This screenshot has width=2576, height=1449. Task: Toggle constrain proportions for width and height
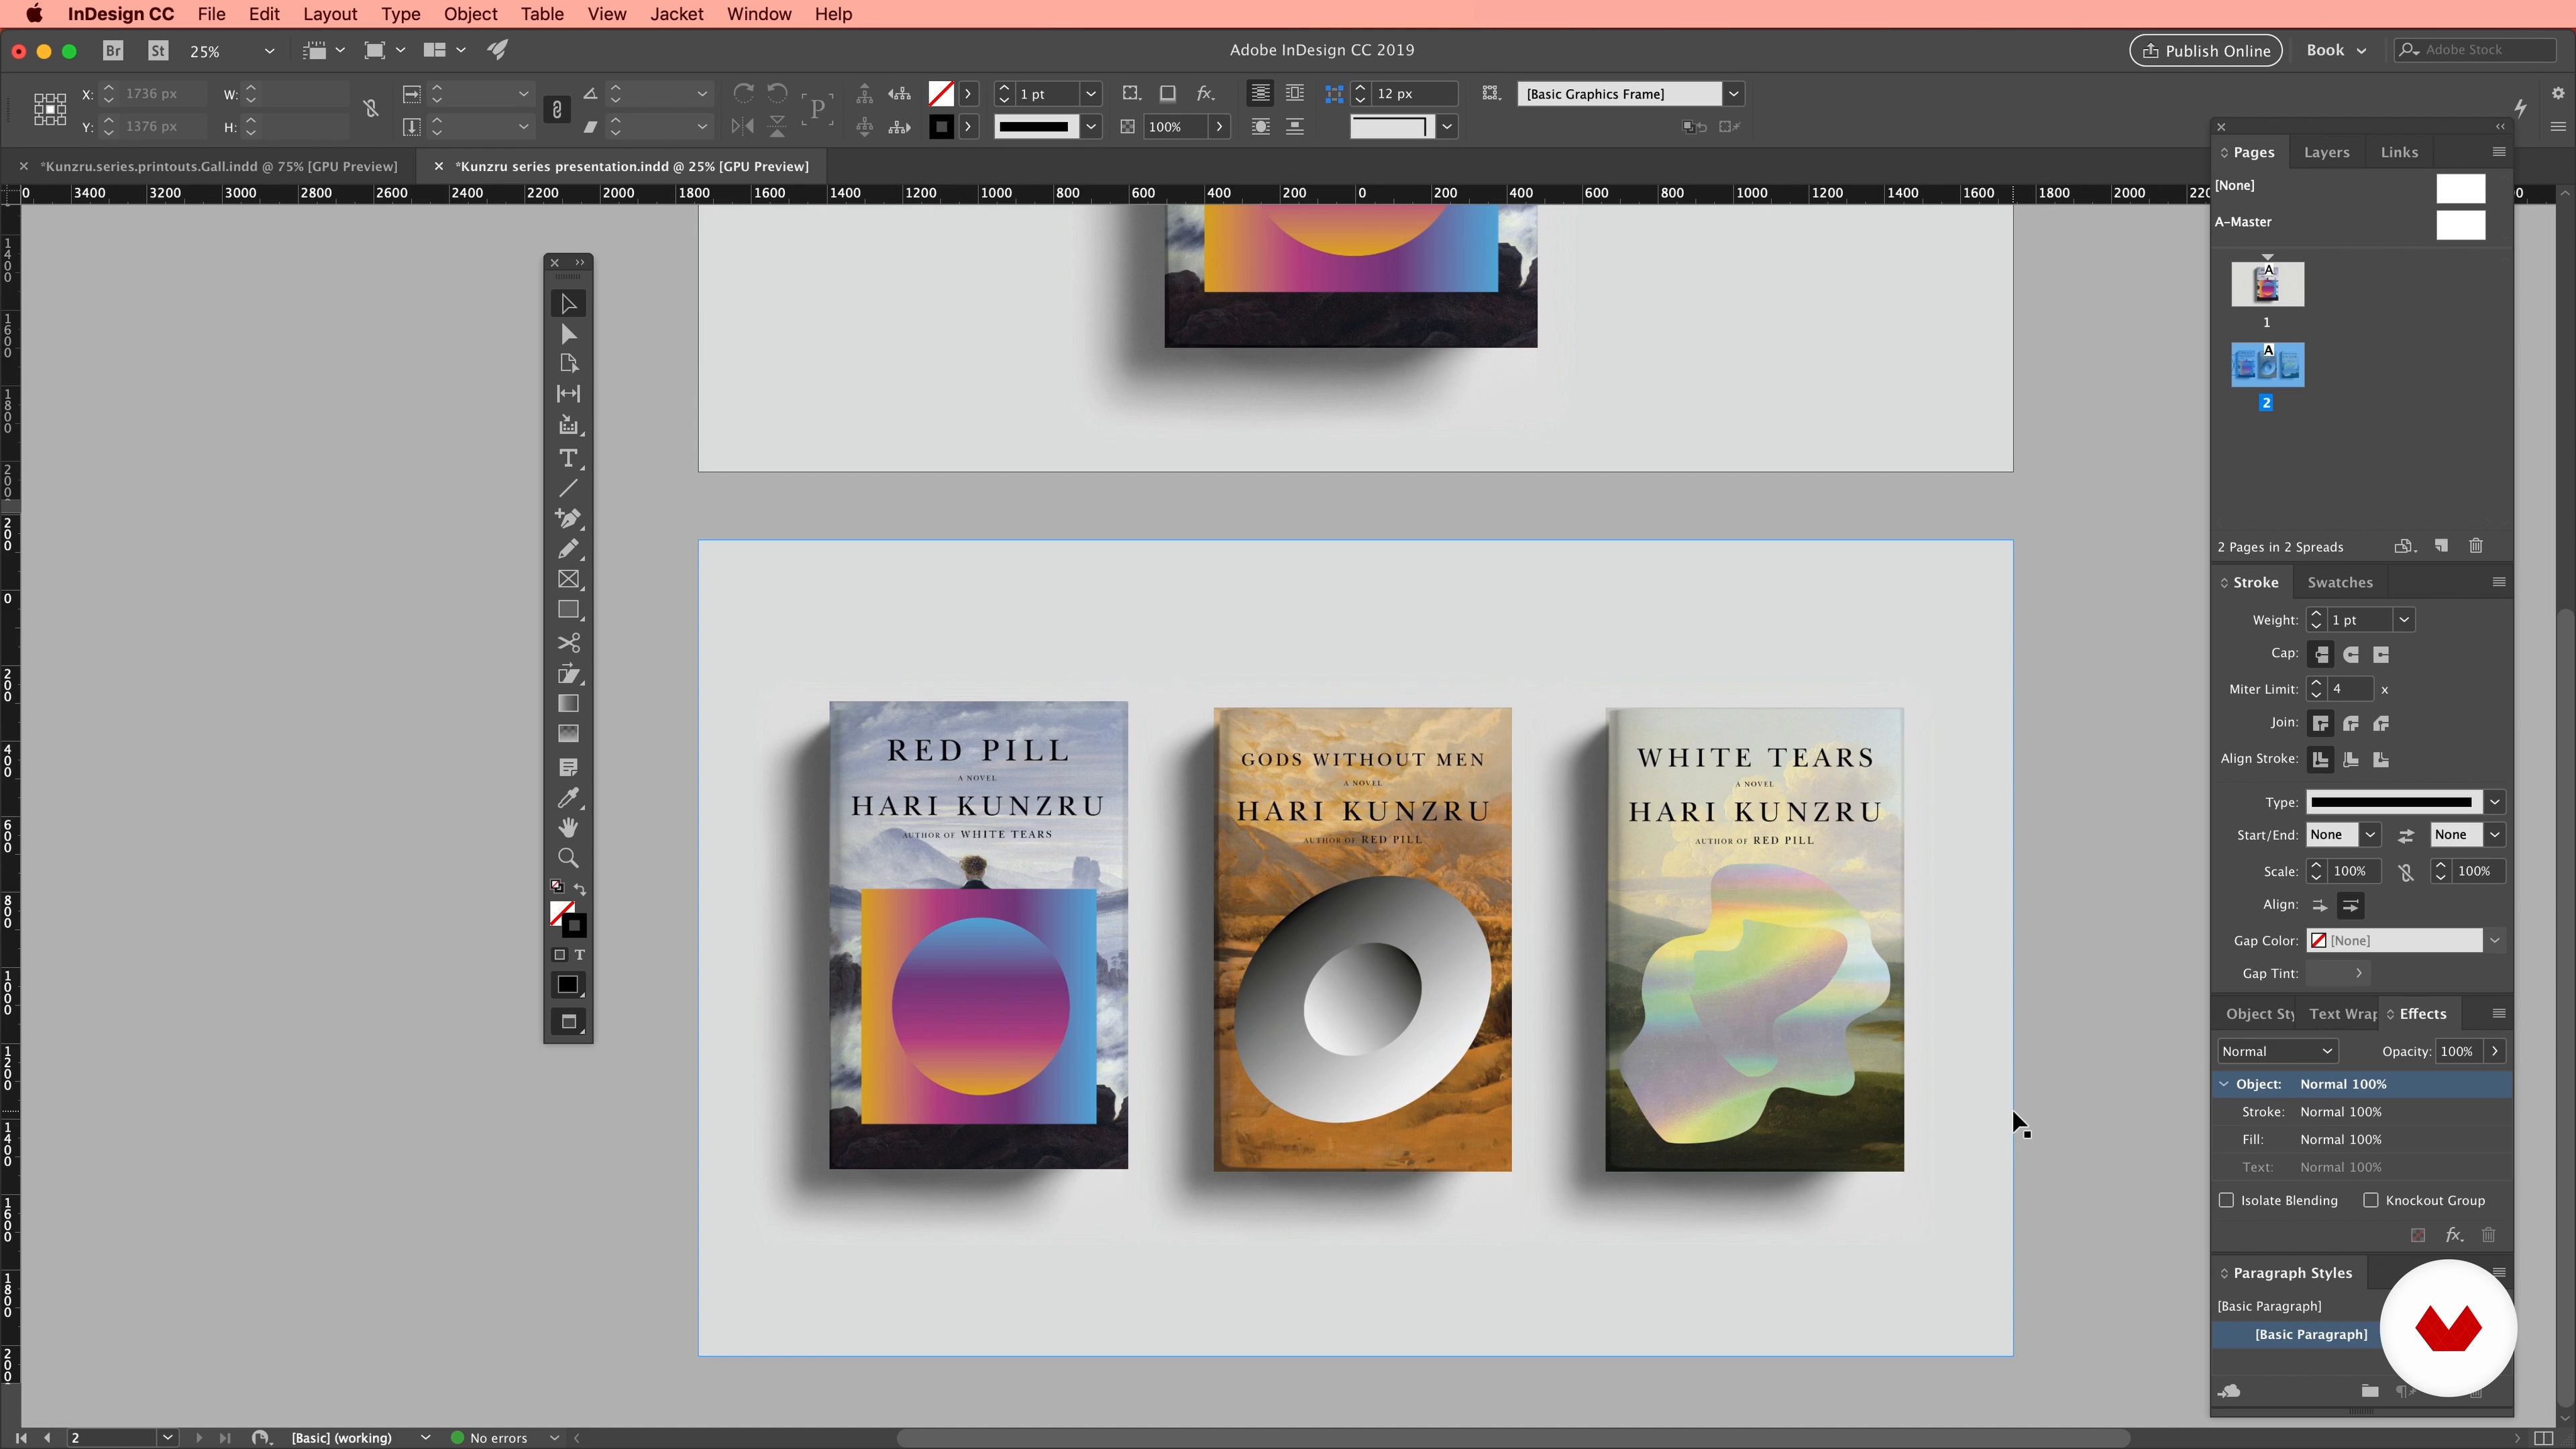pos(371,109)
